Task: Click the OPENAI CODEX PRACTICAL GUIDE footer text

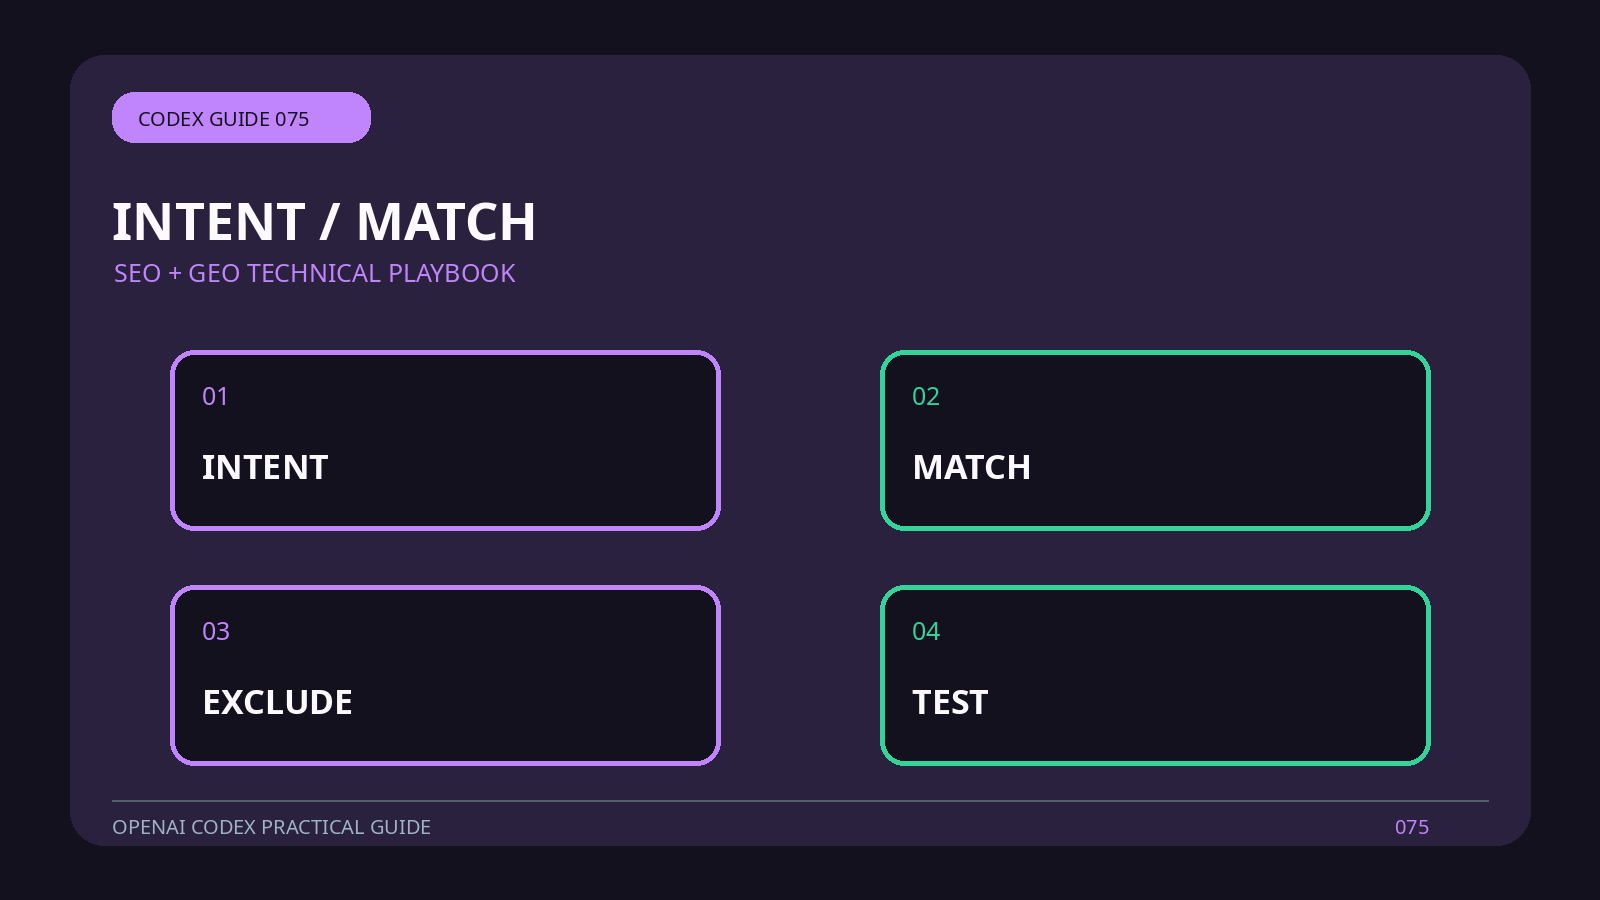Action: (x=271, y=827)
